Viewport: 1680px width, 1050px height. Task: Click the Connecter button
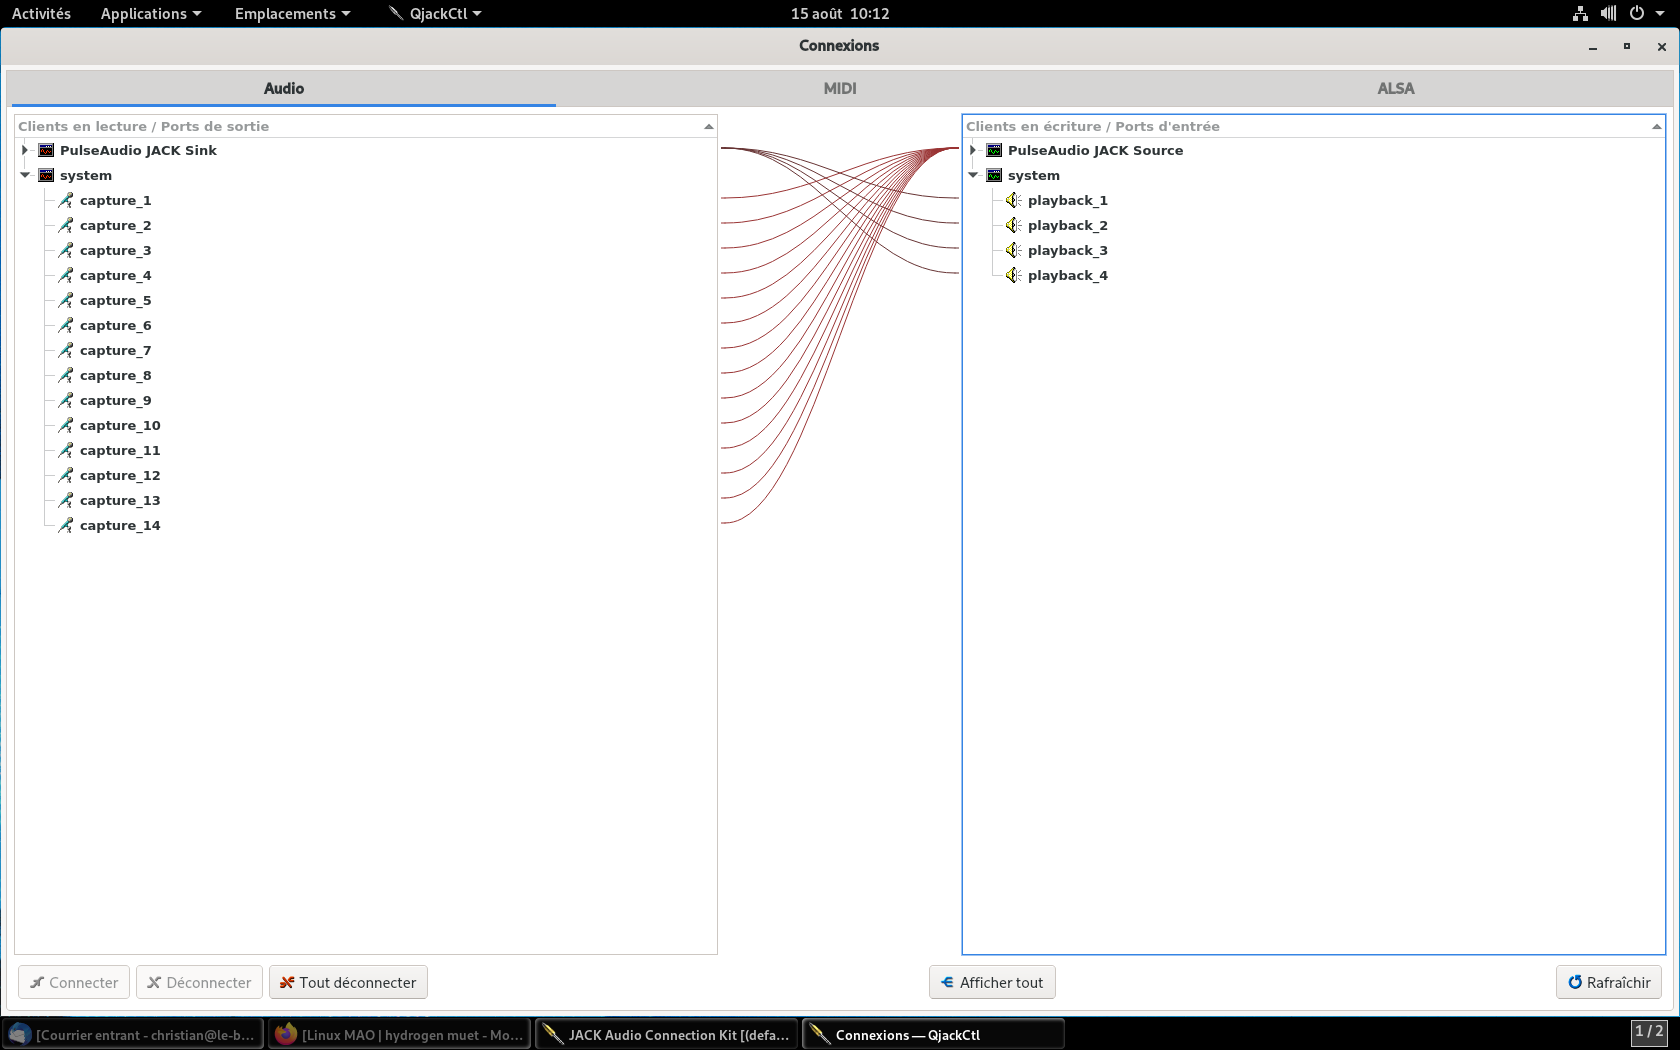pyautogui.click(x=74, y=982)
